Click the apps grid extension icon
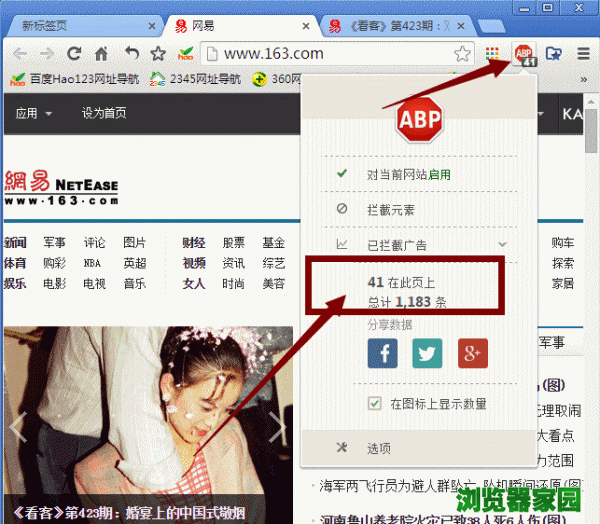This screenshot has width=600, height=524. click(492, 54)
